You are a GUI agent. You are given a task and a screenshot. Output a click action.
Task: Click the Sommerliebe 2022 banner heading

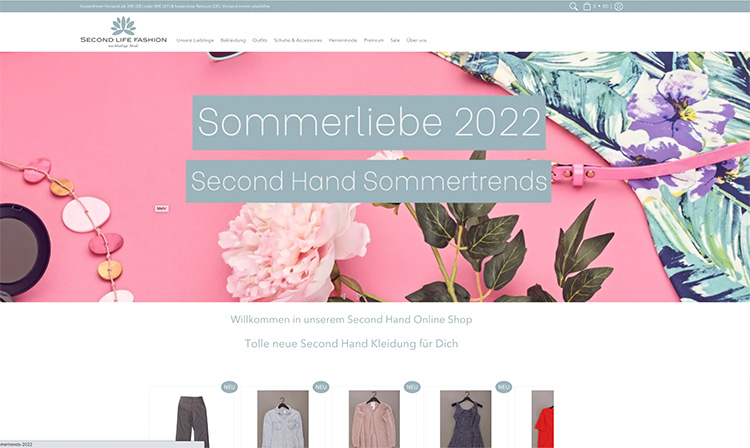(x=369, y=122)
